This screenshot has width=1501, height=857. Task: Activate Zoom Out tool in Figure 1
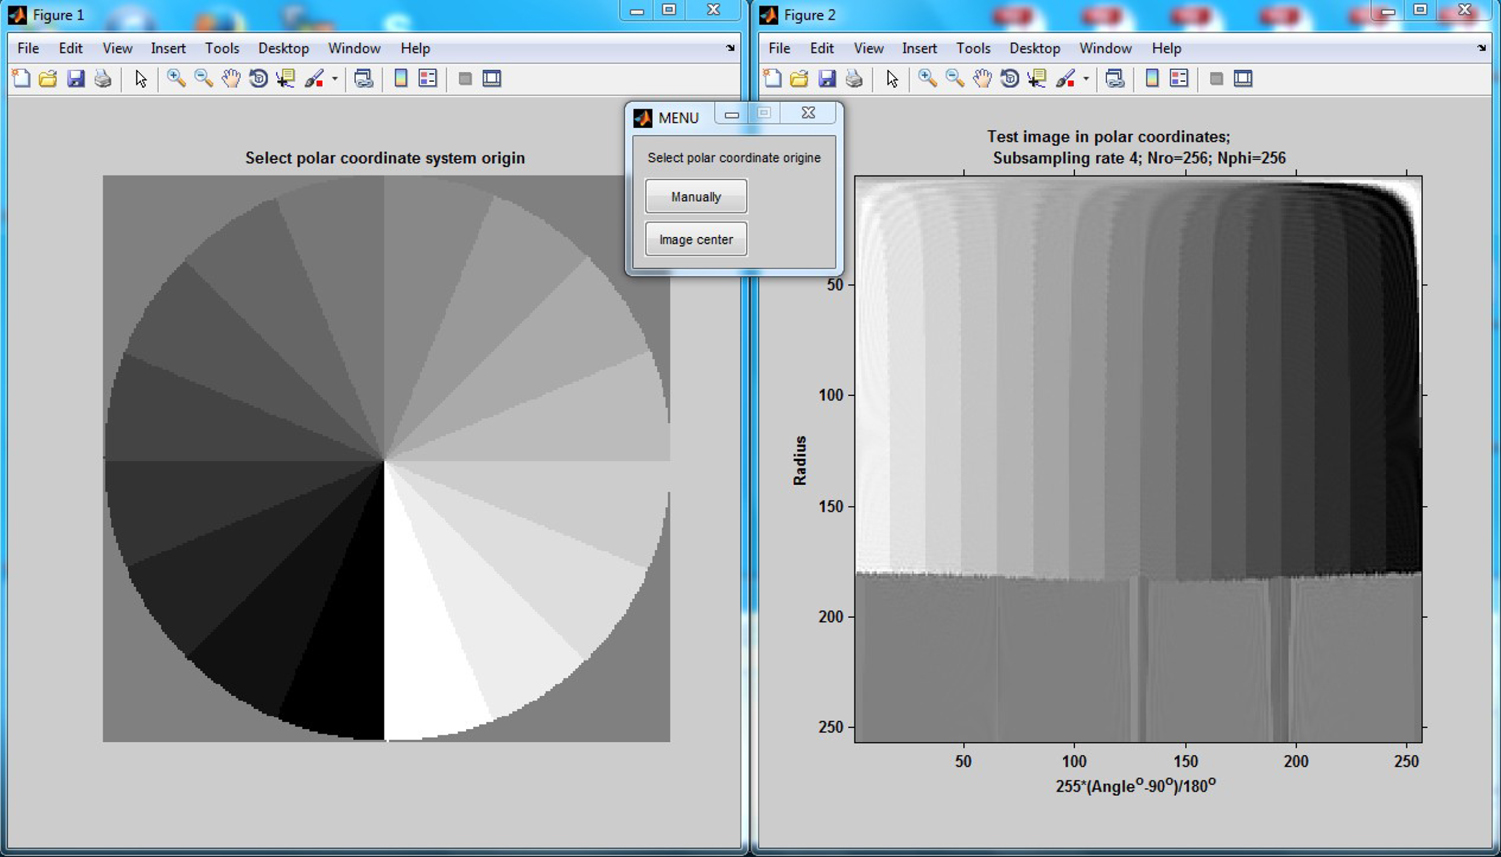(x=204, y=79)
